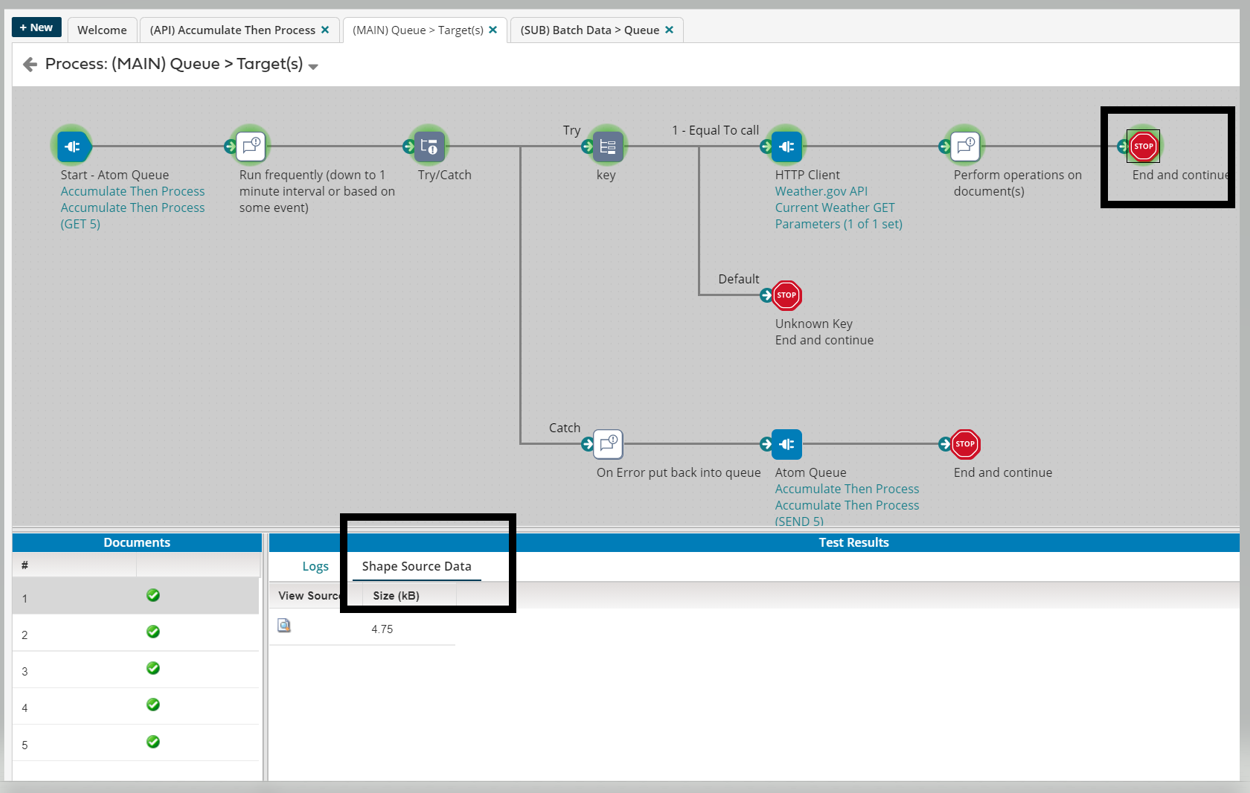Go to the Welcome tab
The image size is (1250, 793).
102,30
